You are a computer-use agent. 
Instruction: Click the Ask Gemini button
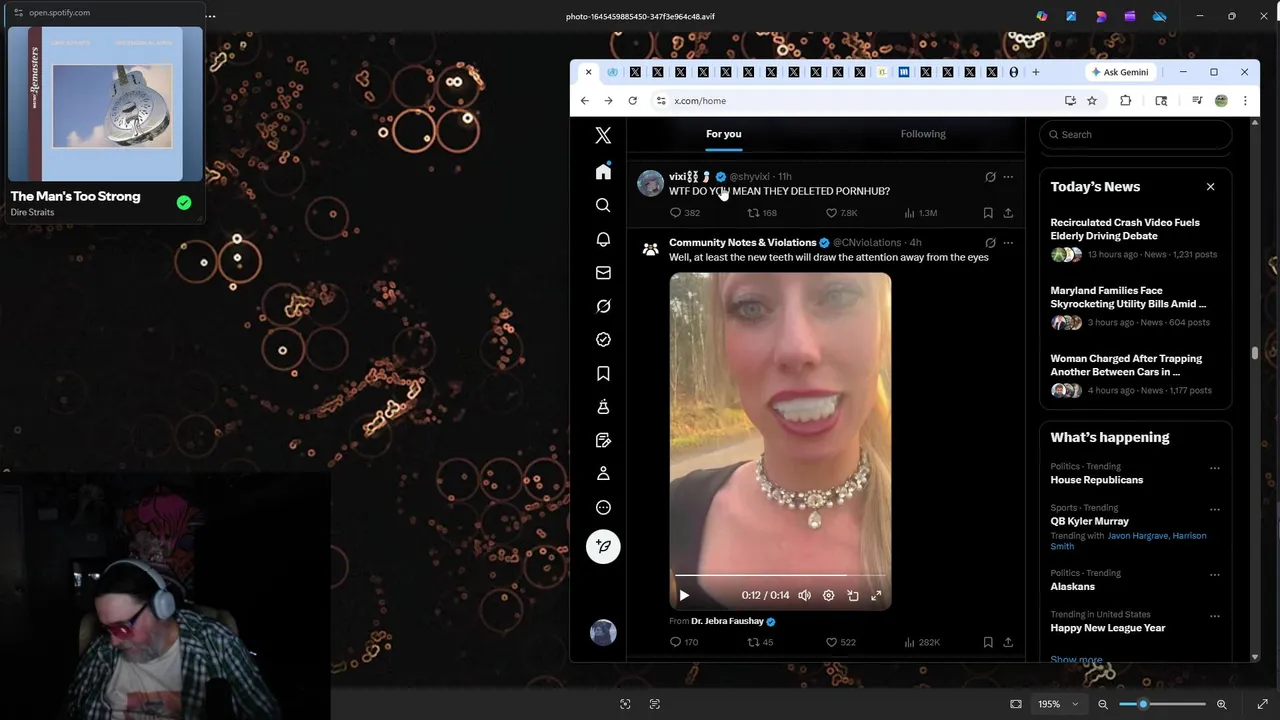(1120, 72)
